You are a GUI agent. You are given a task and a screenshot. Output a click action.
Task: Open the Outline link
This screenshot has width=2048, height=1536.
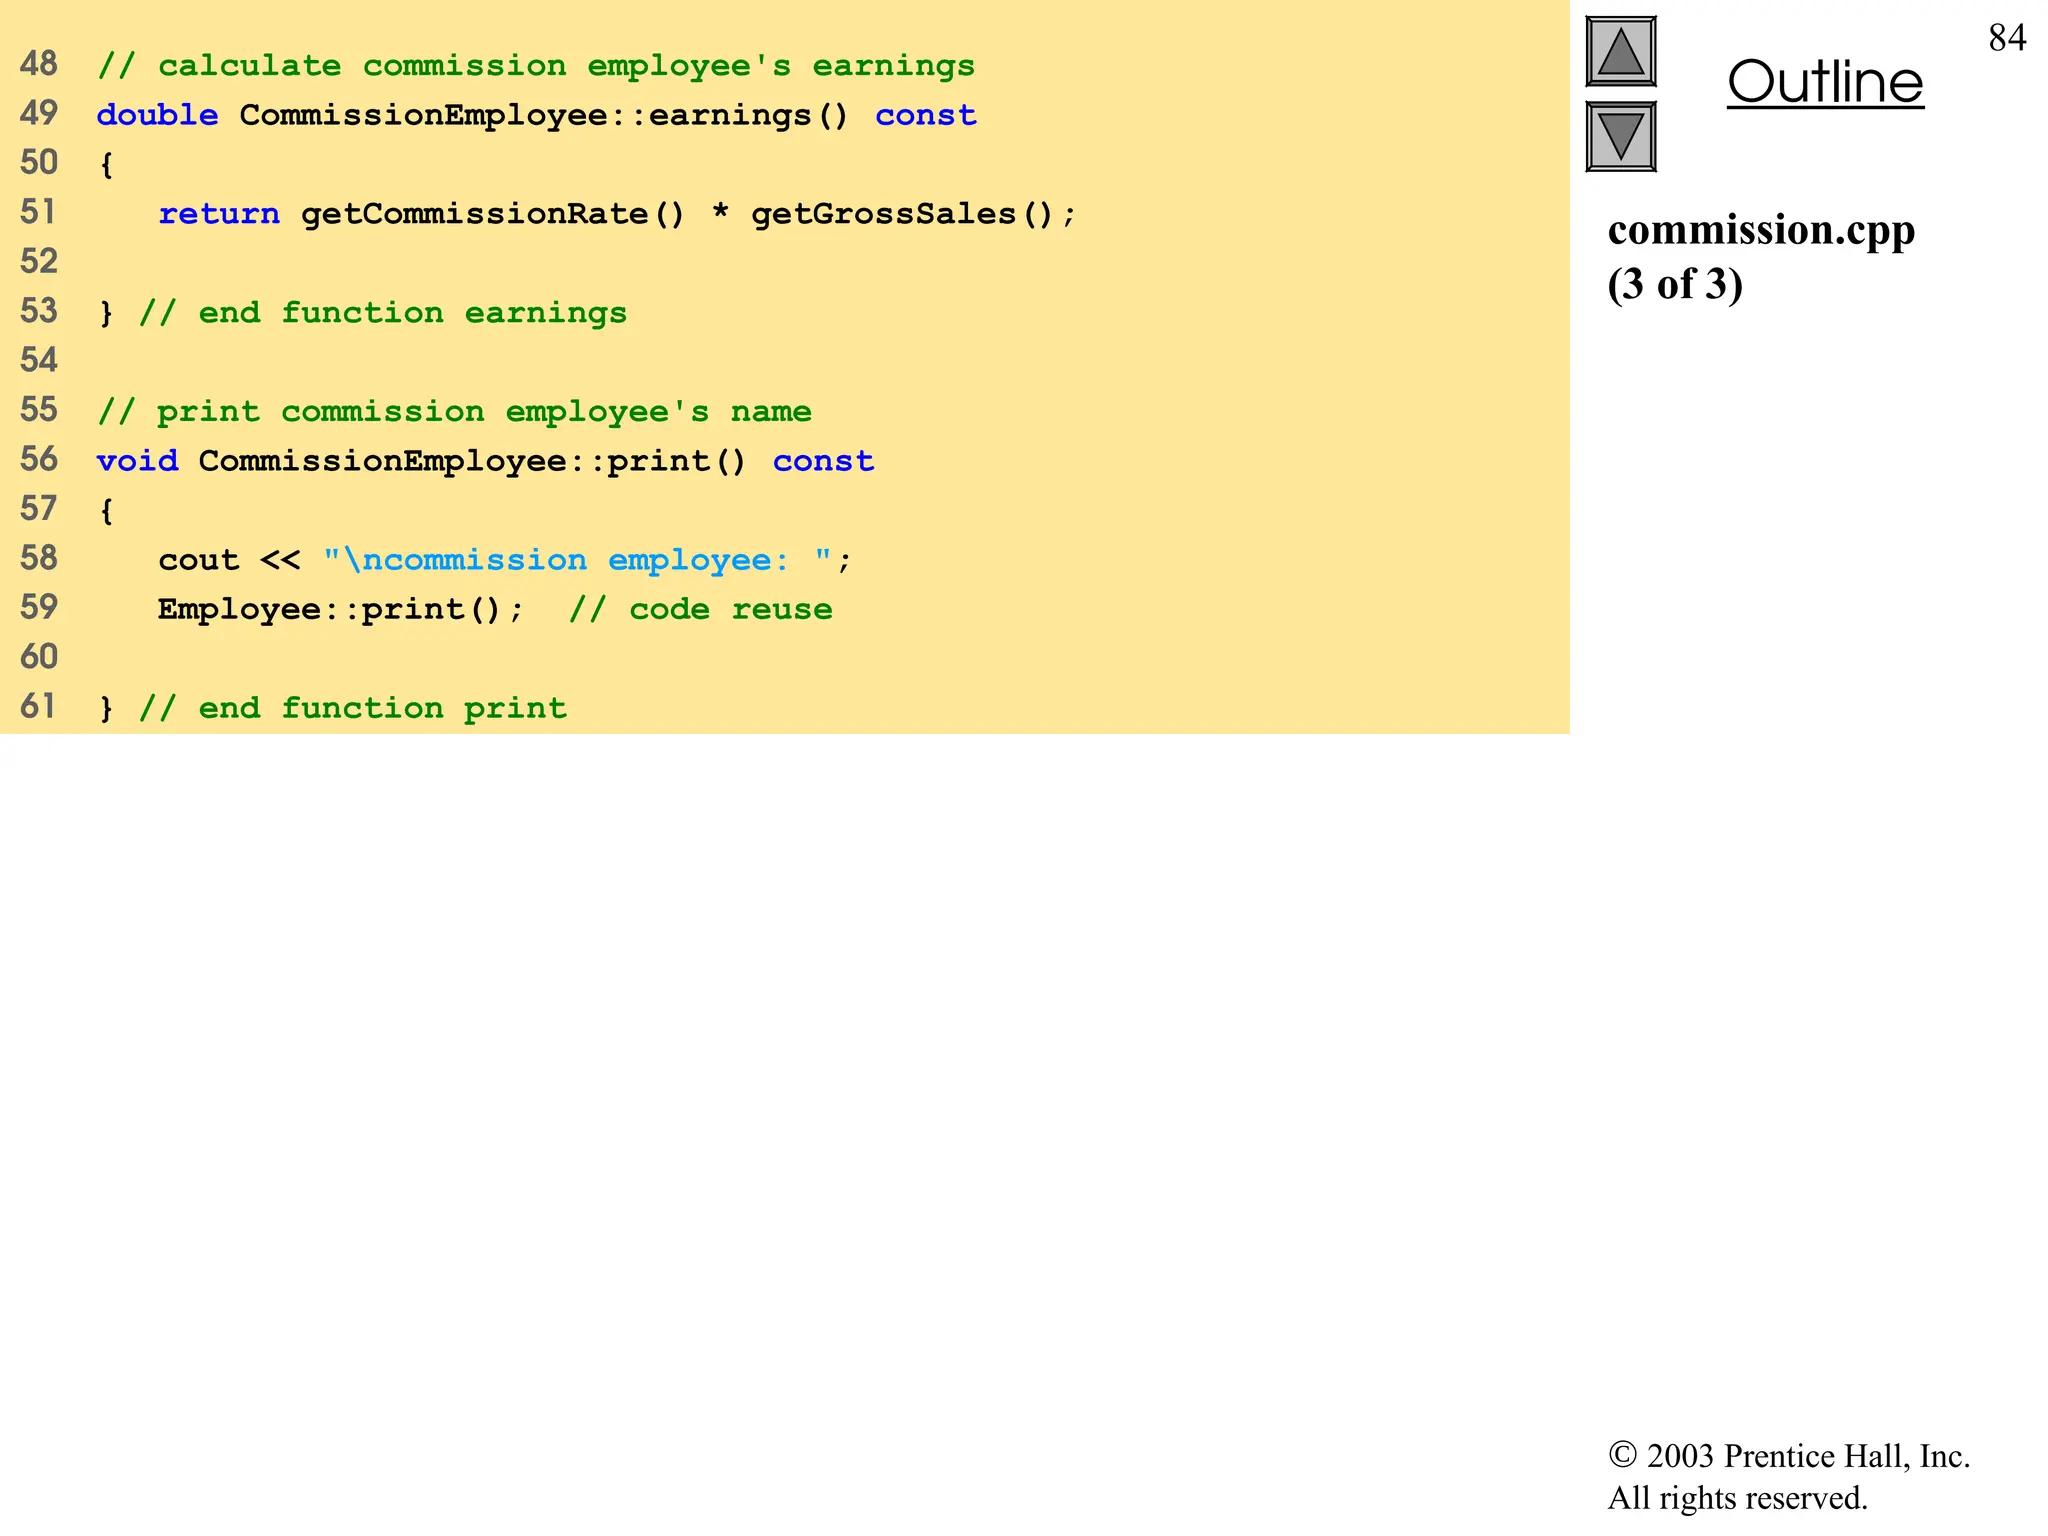tap(1824, 82)
